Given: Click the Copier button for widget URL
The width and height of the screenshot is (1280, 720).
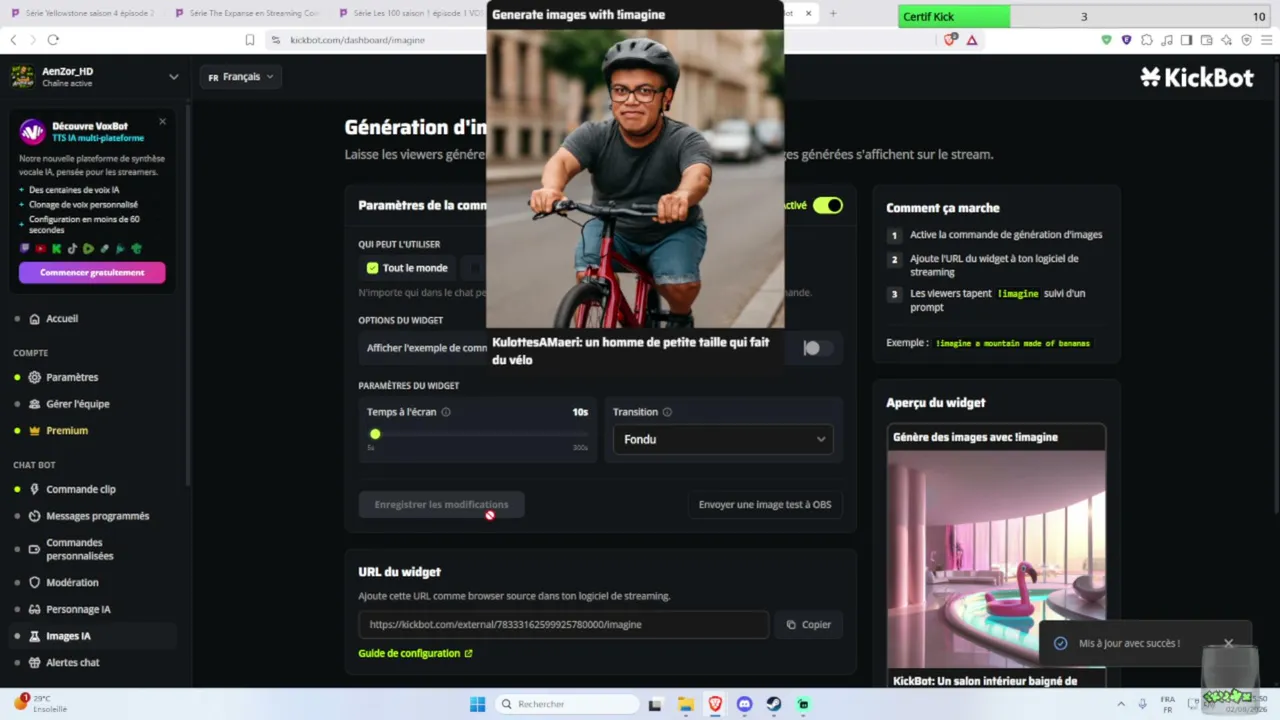Looking at the screenshot, I should 809,625.
